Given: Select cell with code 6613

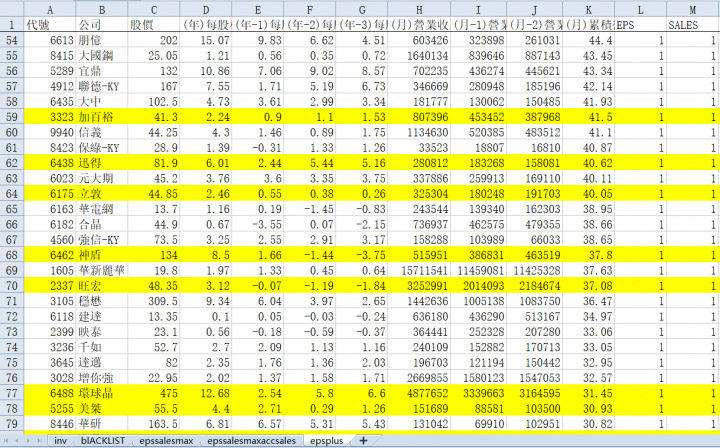Looking at the screenshot, I should 50,40.
